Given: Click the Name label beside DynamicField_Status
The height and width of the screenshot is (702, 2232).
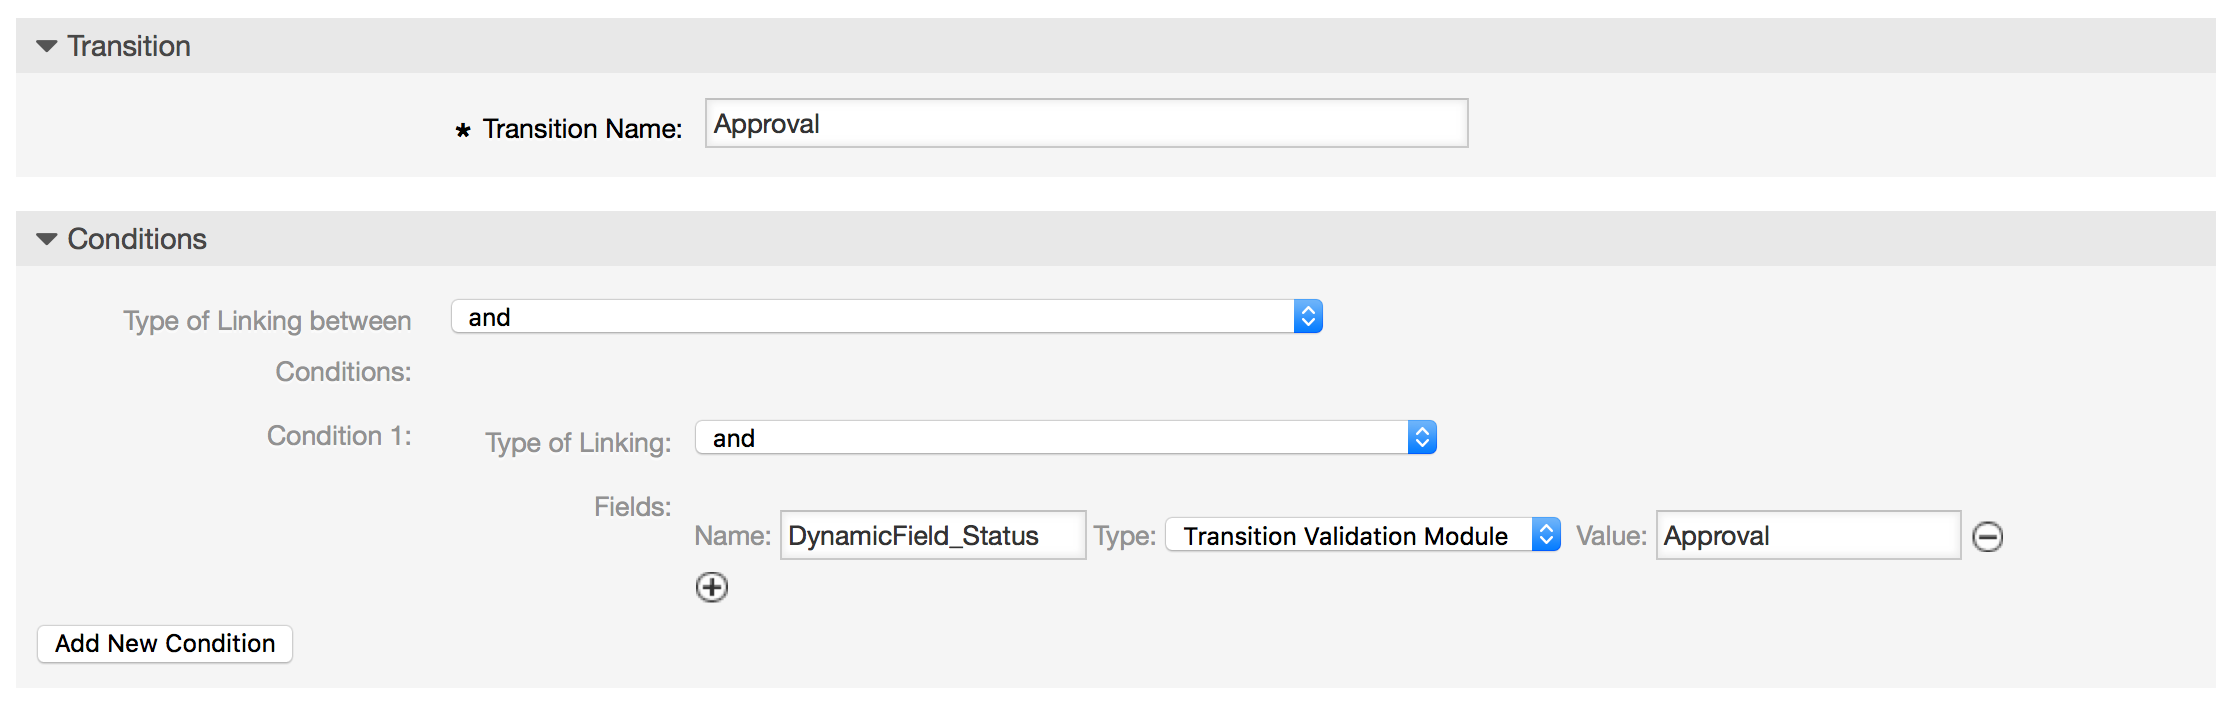Looking at the screenshot, I should click(732, 536).
